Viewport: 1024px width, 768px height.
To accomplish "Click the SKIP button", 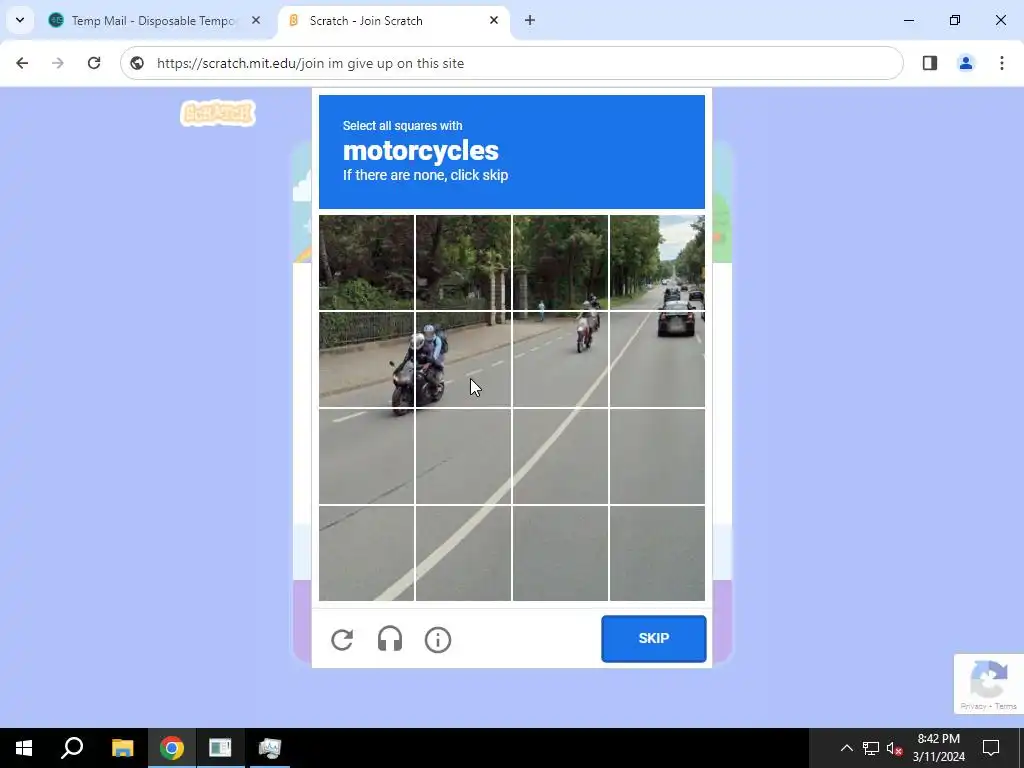I will pyautogui.click(x=654, y=639).
